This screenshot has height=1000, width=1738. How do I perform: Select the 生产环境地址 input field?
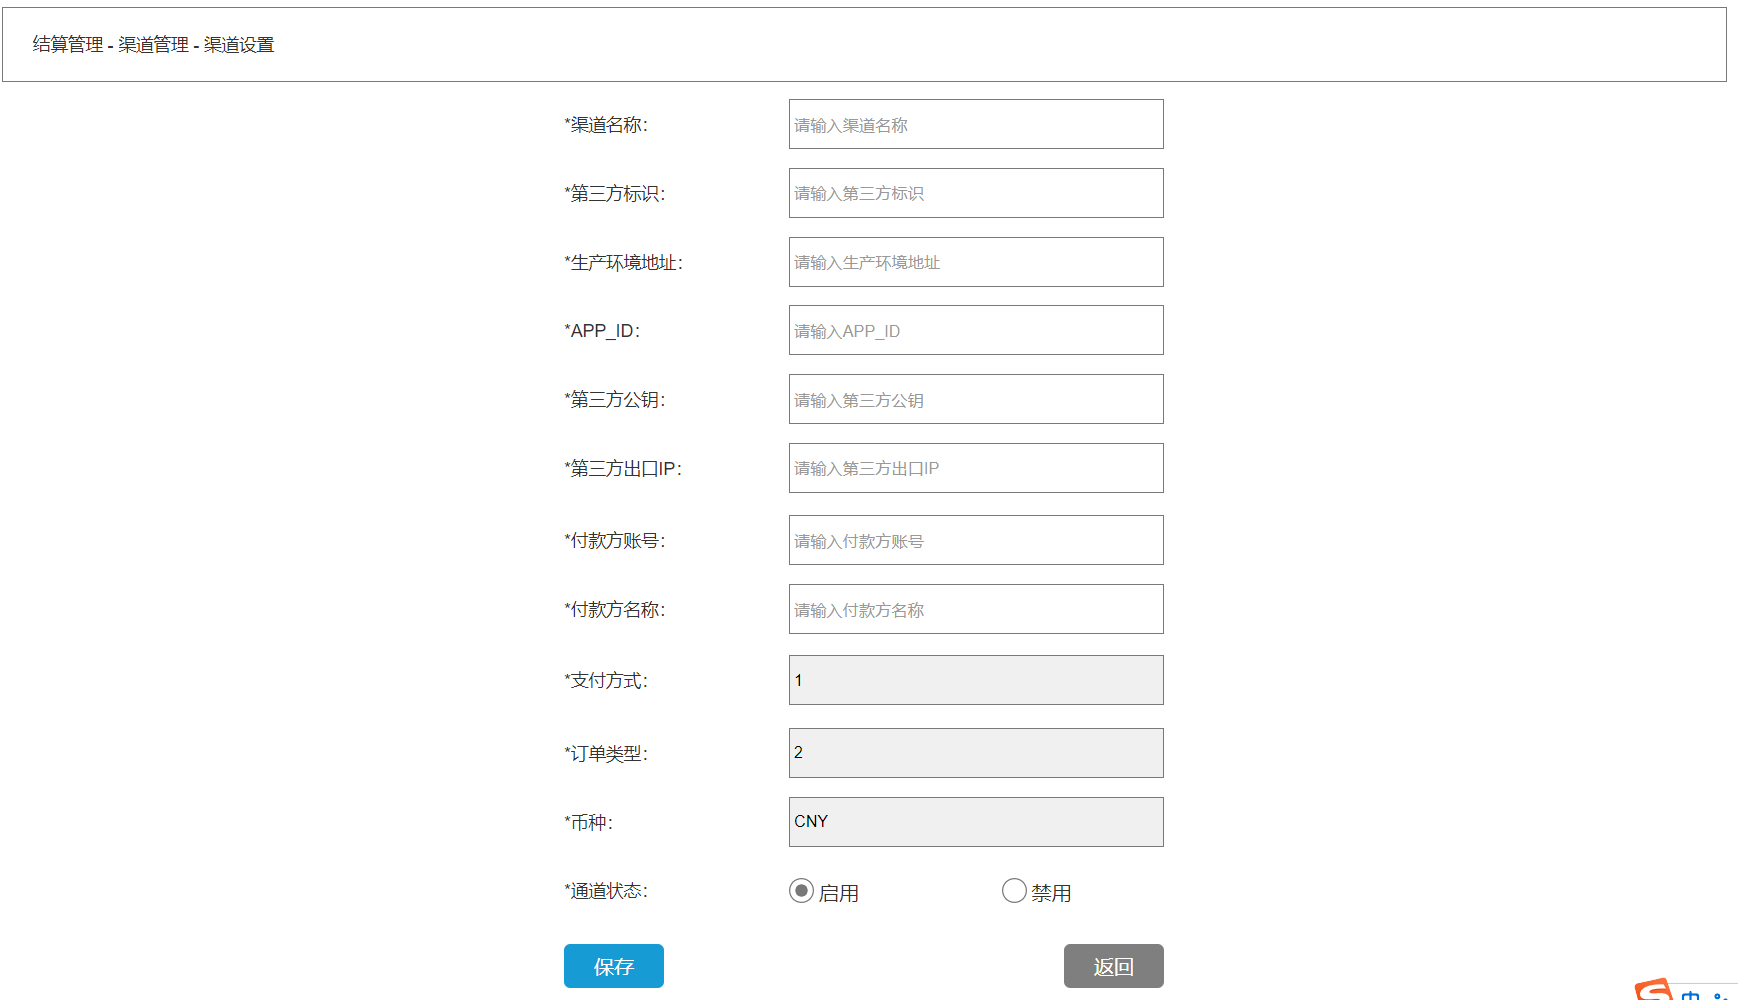976,262
